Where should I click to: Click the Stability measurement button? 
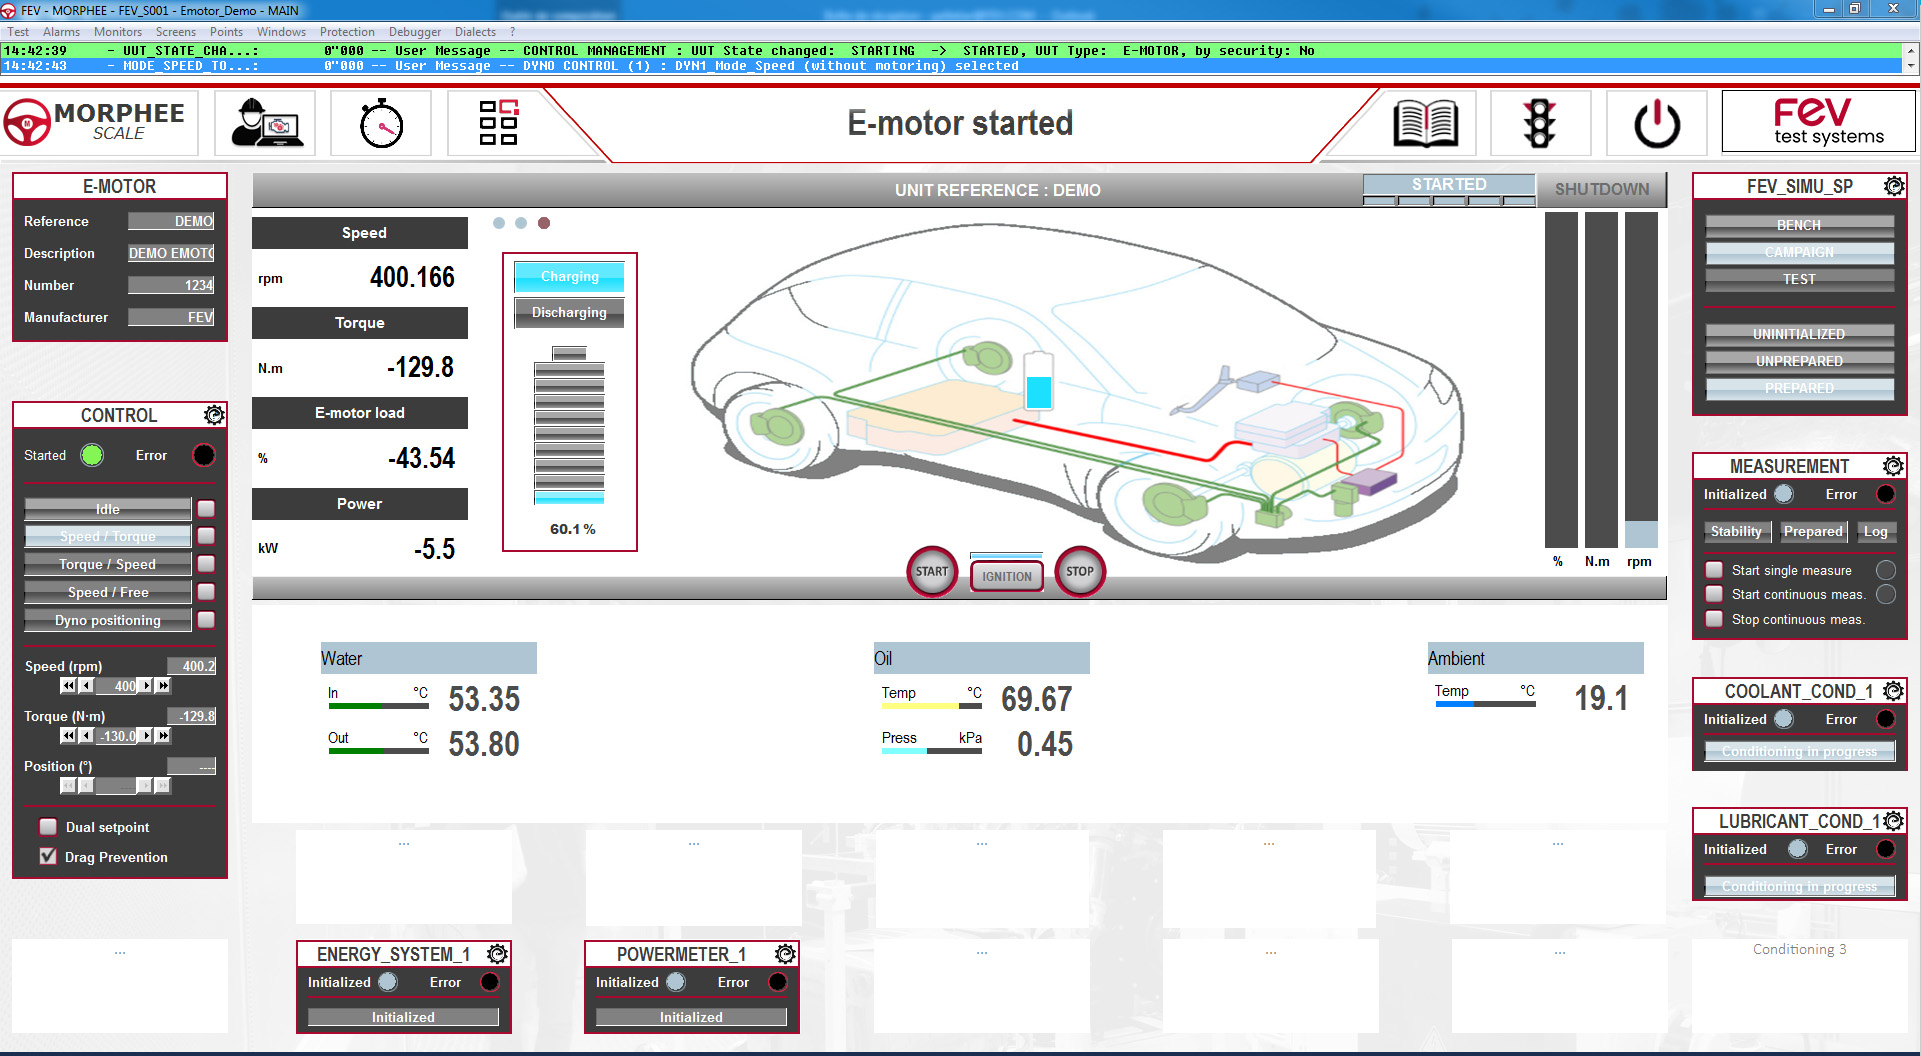tap(1737, 532)
